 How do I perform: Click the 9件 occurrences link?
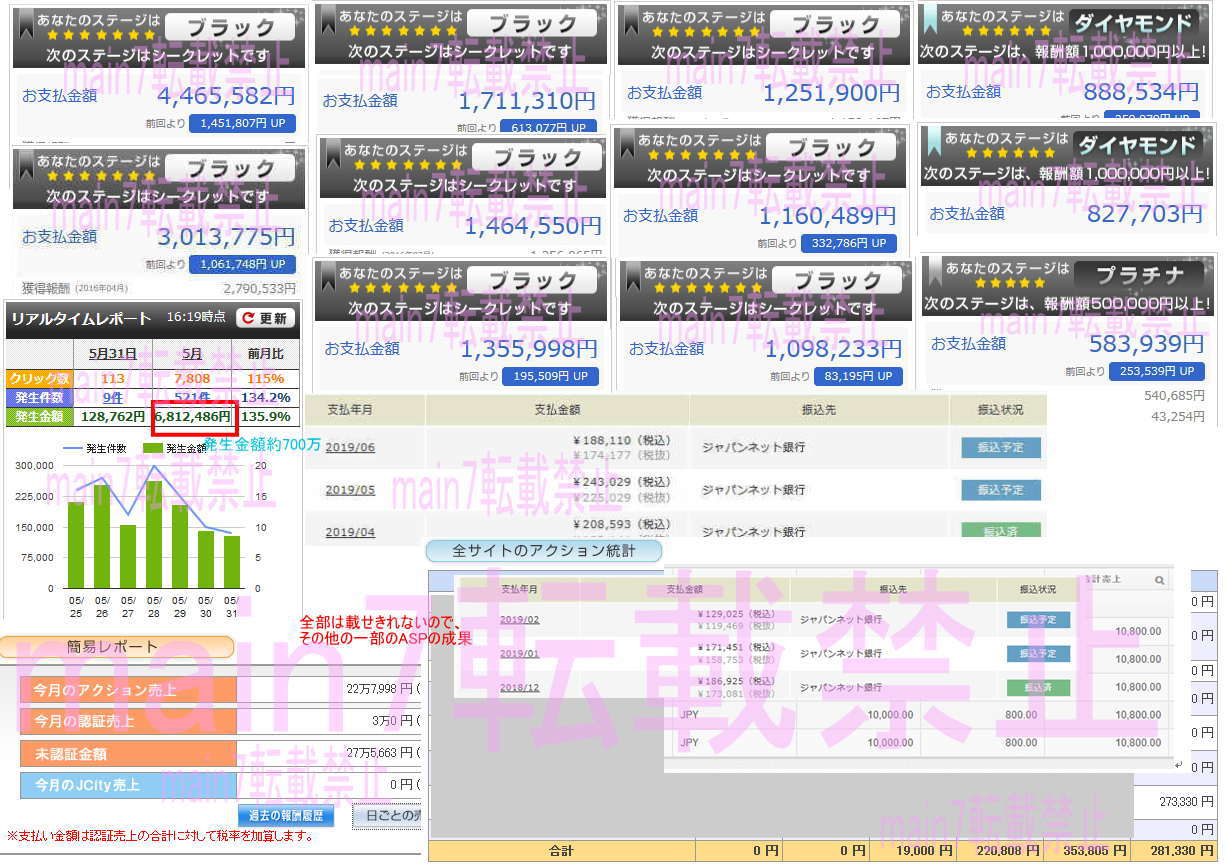[x=112, y=397]
